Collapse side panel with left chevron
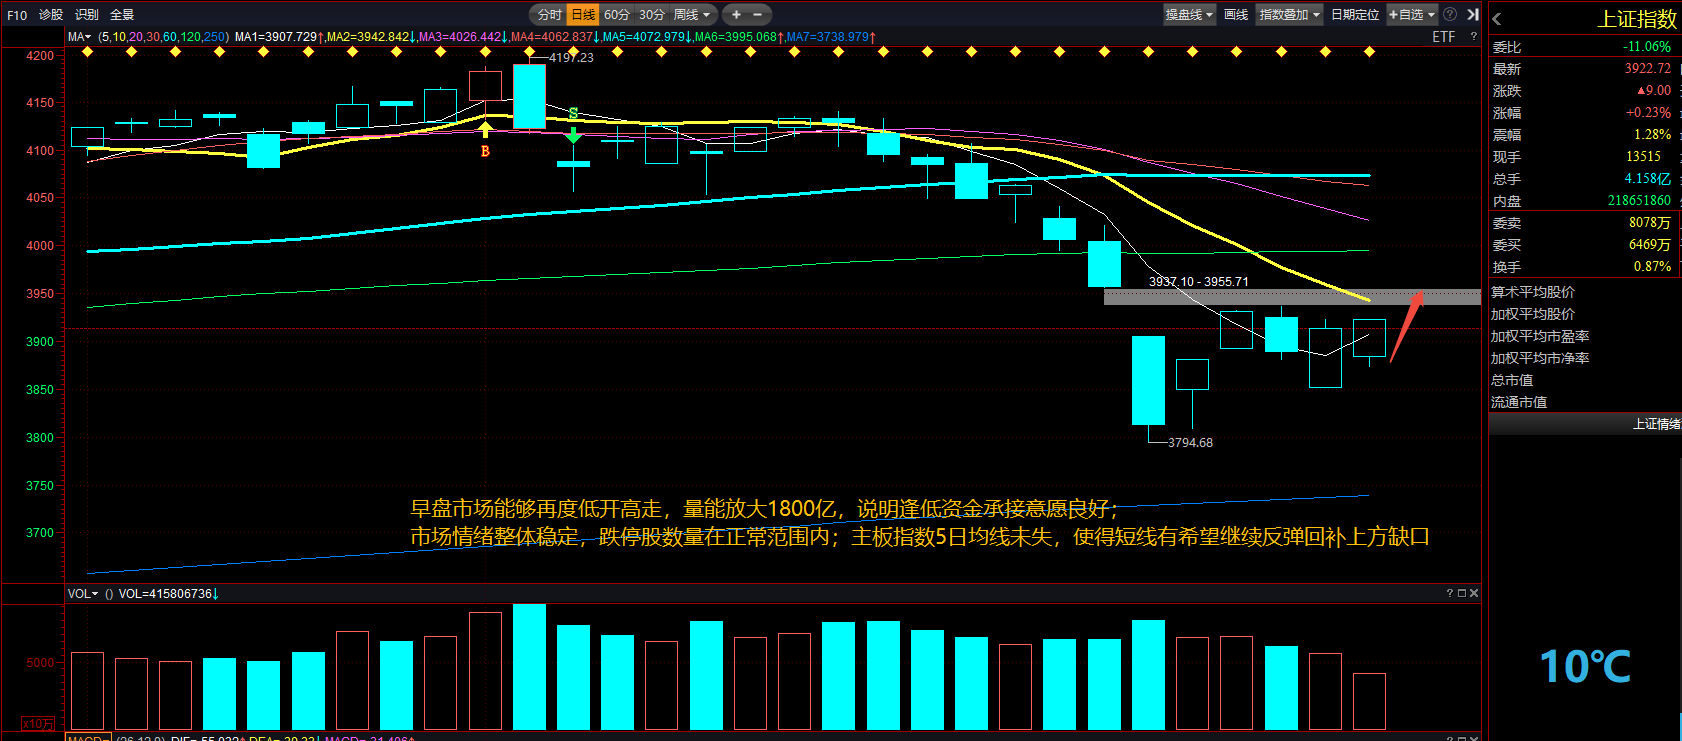The height and width of the screenshot is (741, 1682). pos(1497,19)
